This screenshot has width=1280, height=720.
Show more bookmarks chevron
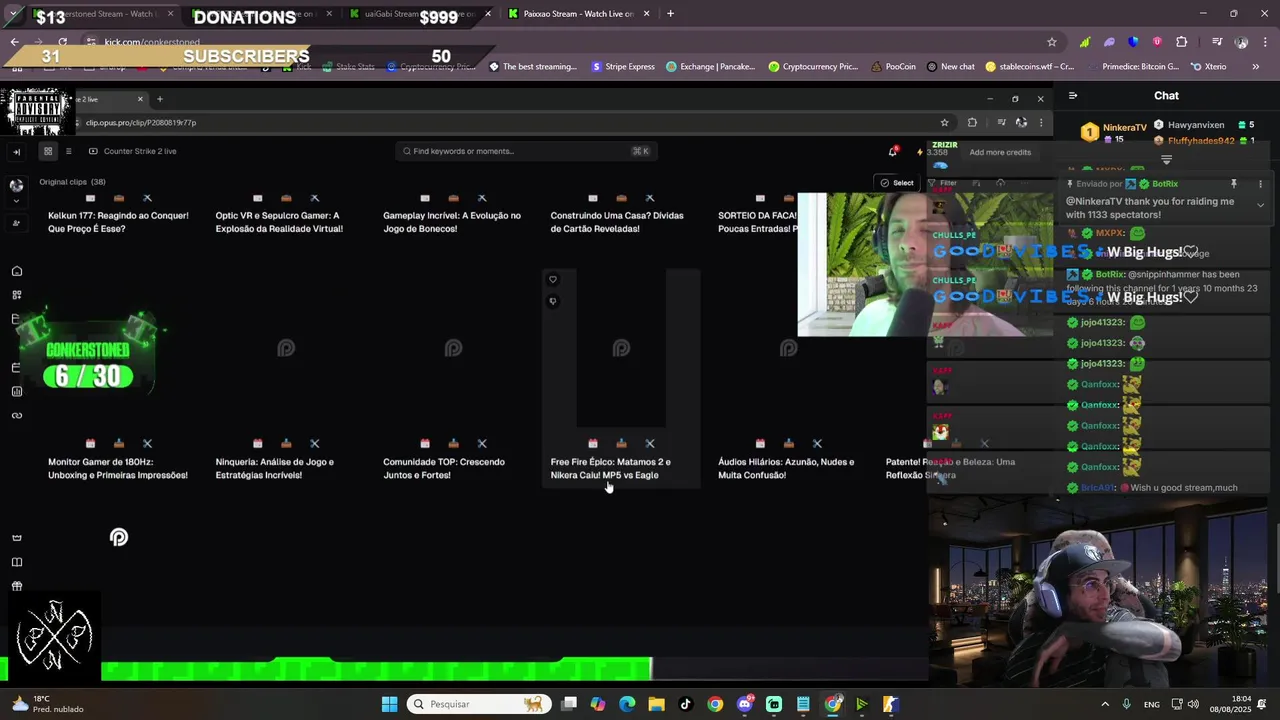1256,67
